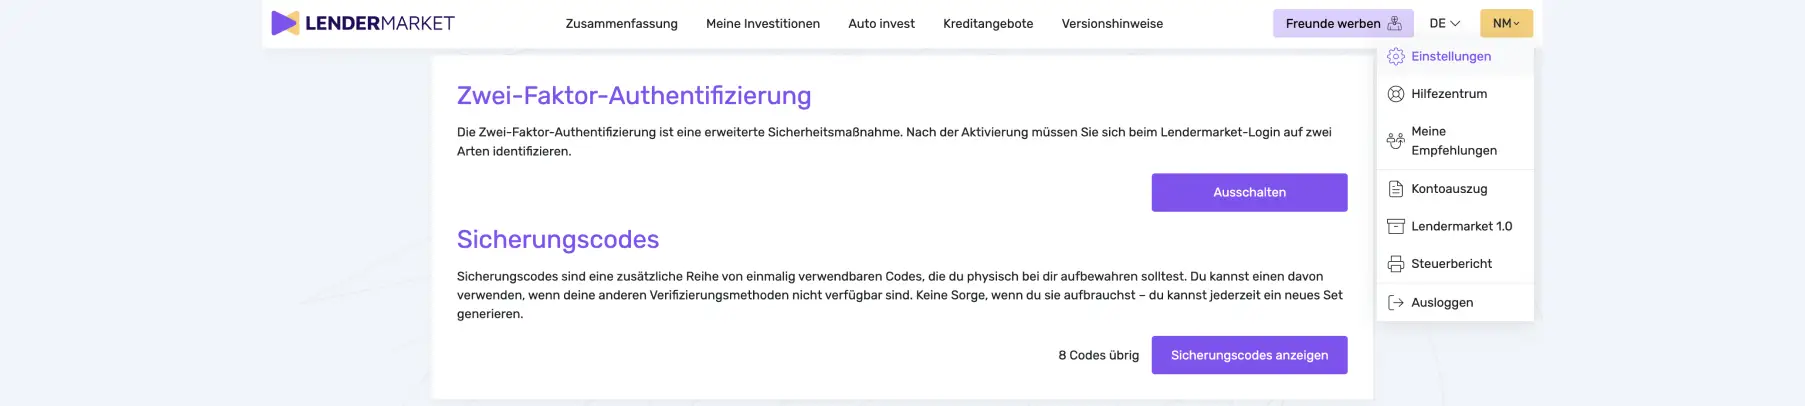Click the LENDERMARKET wordmark text

[380, 23]
